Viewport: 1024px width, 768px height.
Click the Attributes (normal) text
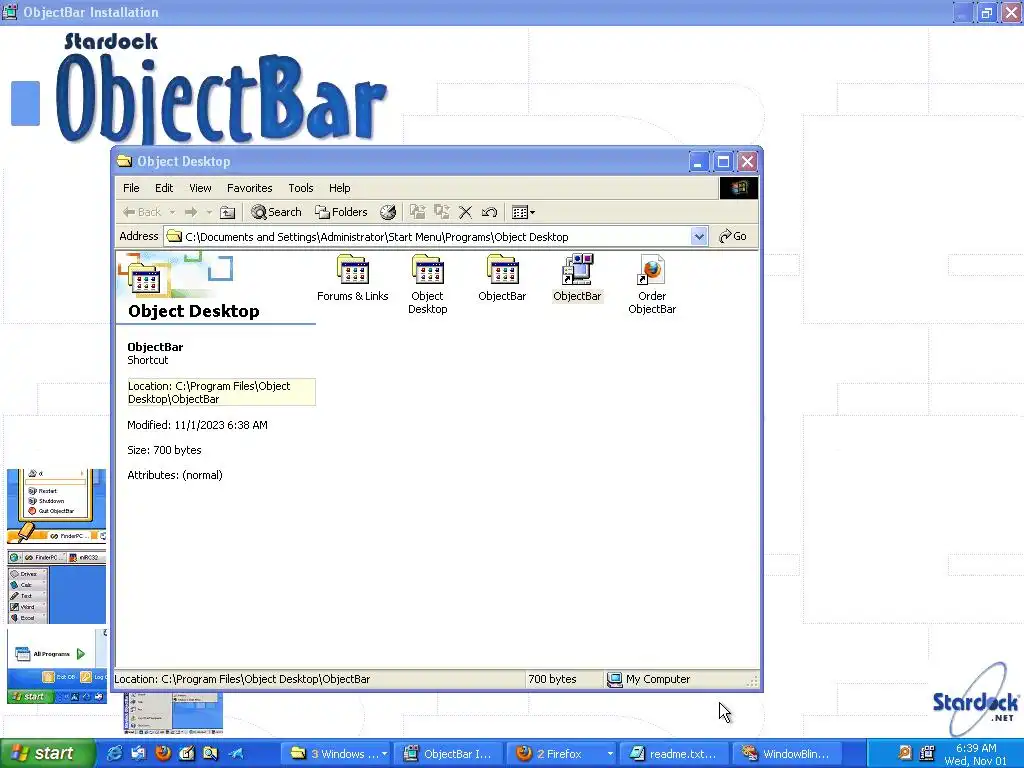(x=175, y=475)
